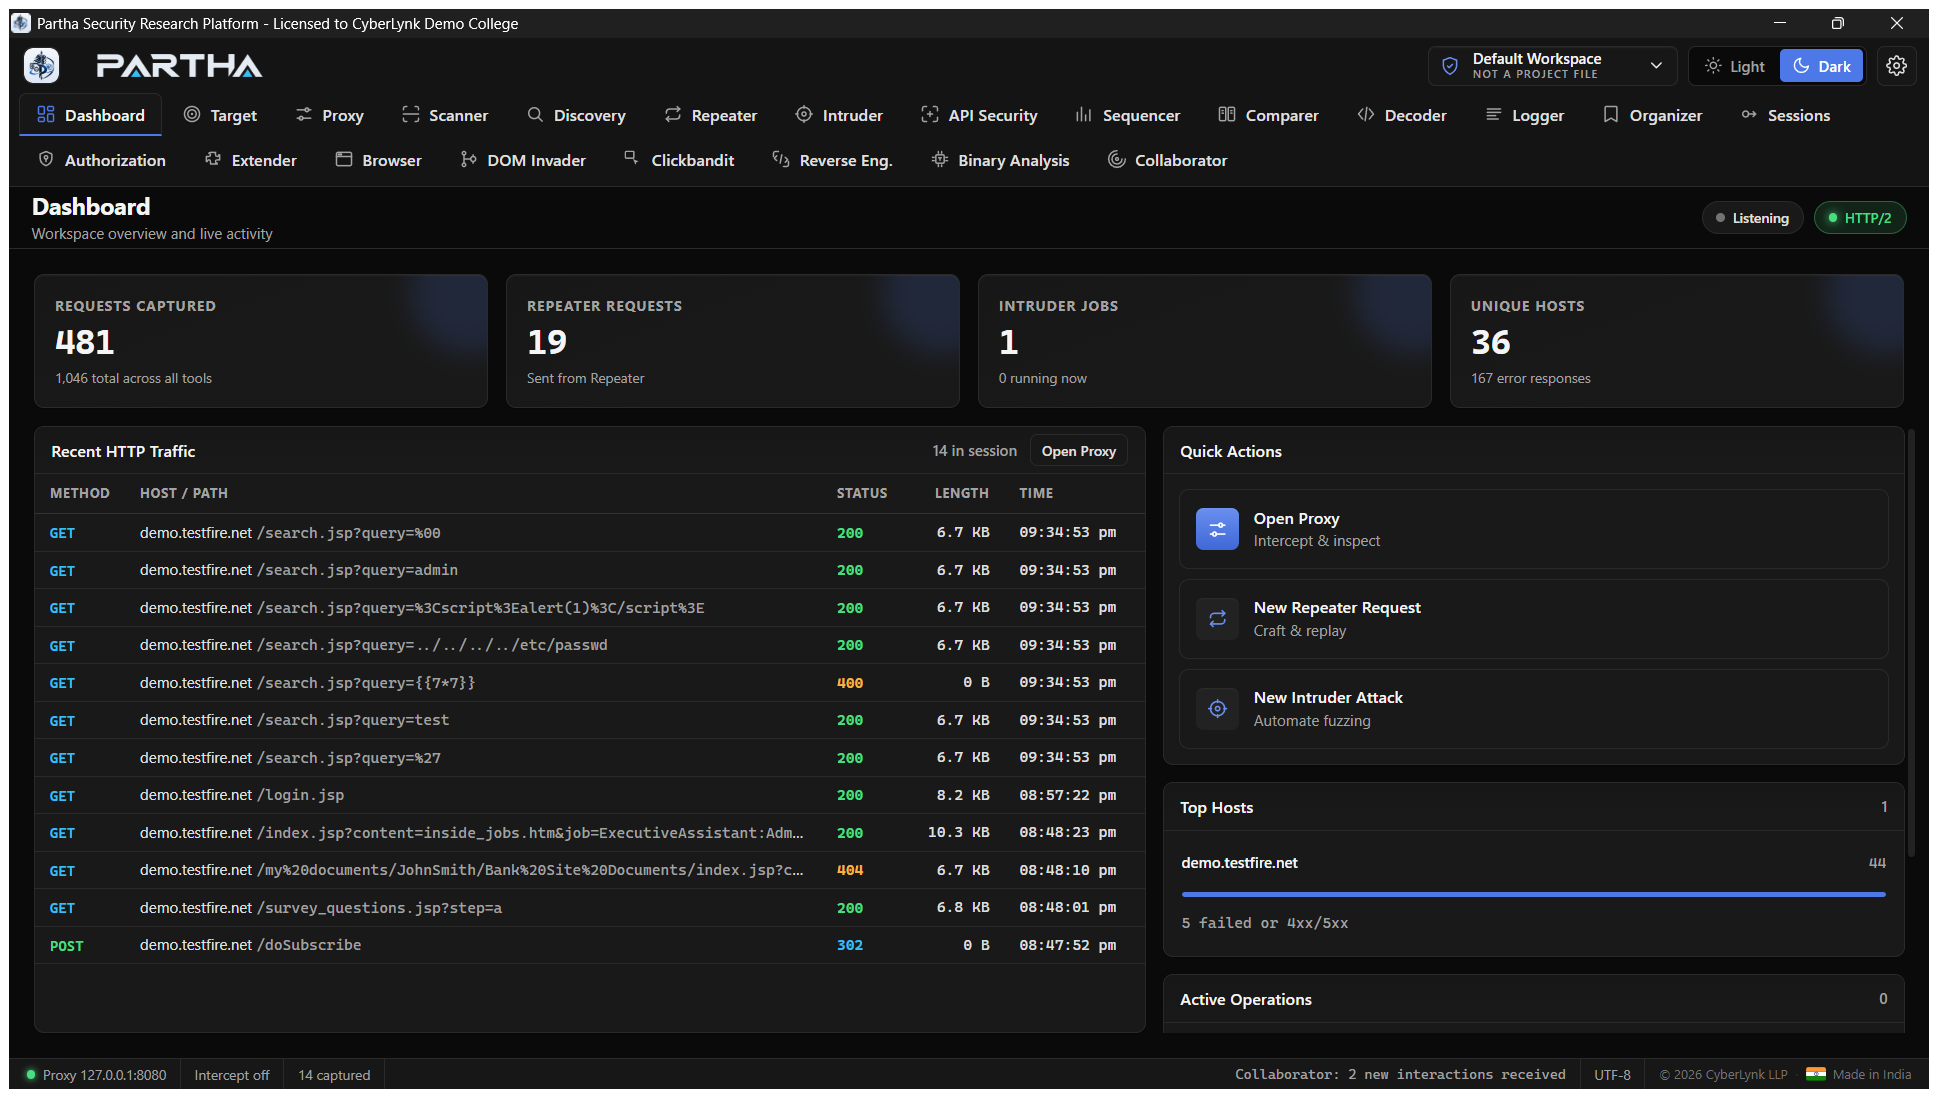Viewport: 1938px width, 1098px height.
Task: Click the STATUS column header
Action: [x=862, y=493]
